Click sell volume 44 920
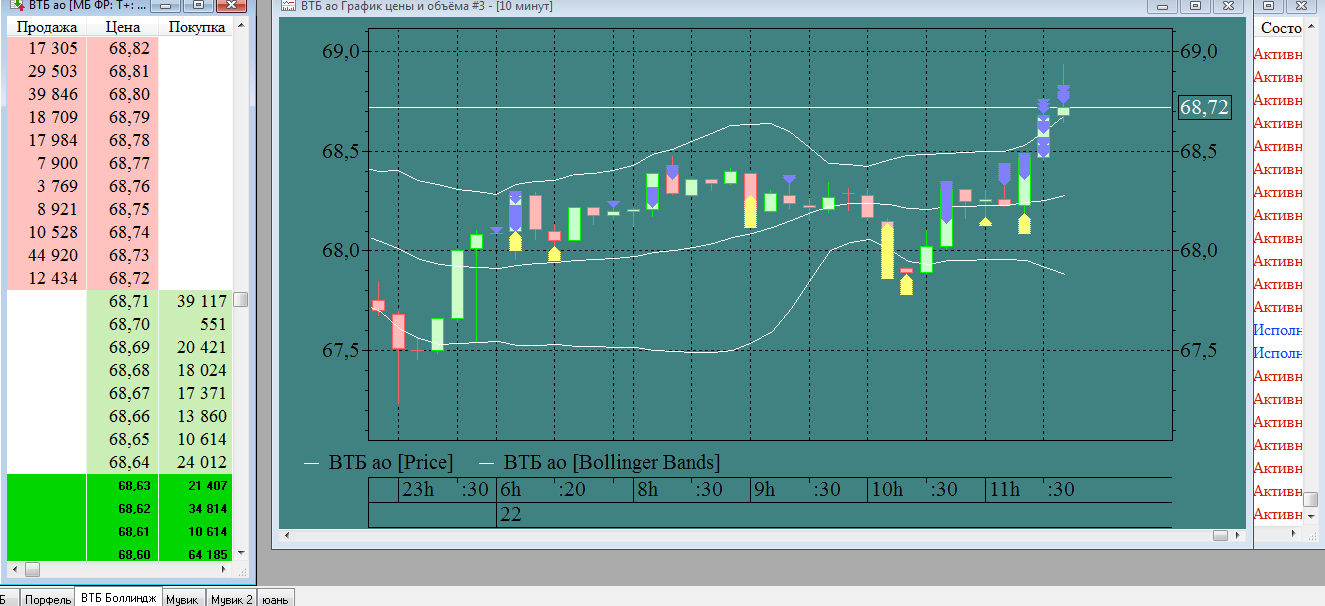Image resolution: width=1325 pixels, height=606 pixels. 47,255
